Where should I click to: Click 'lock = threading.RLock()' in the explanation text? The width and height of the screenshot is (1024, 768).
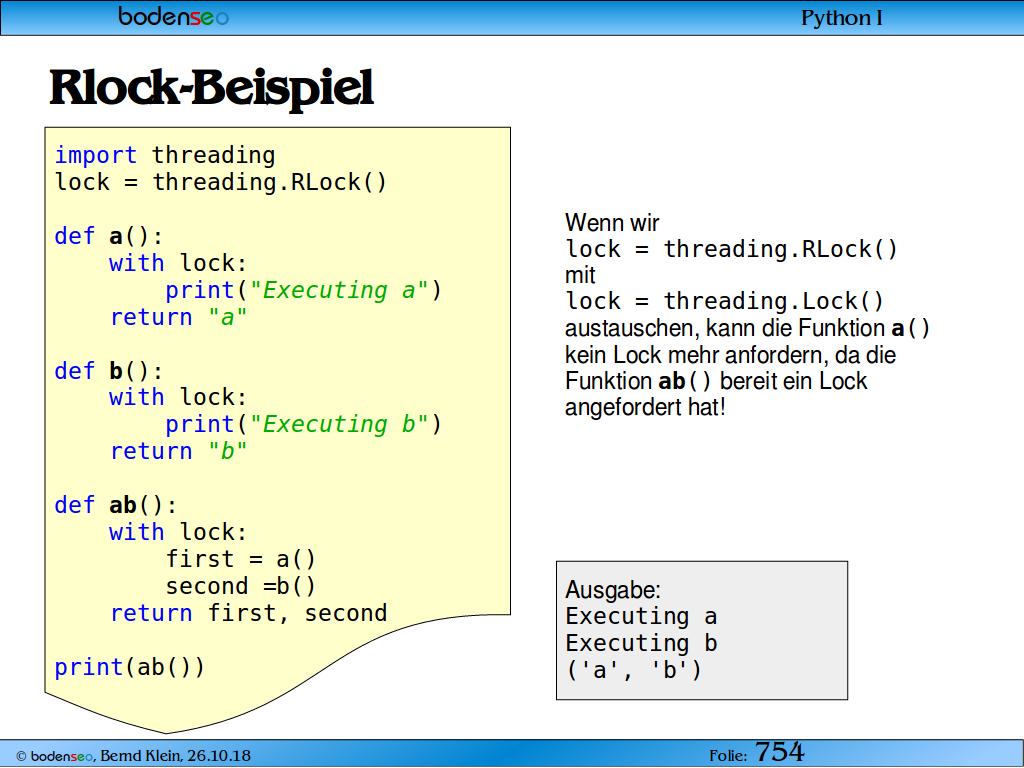pyautogui.click(x=731, y=249)
